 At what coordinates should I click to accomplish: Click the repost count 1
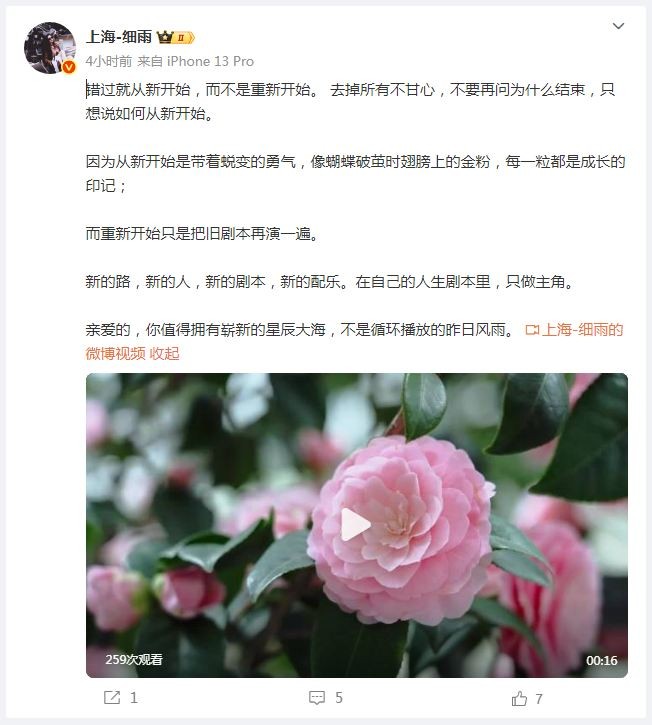tap(134, 698)
